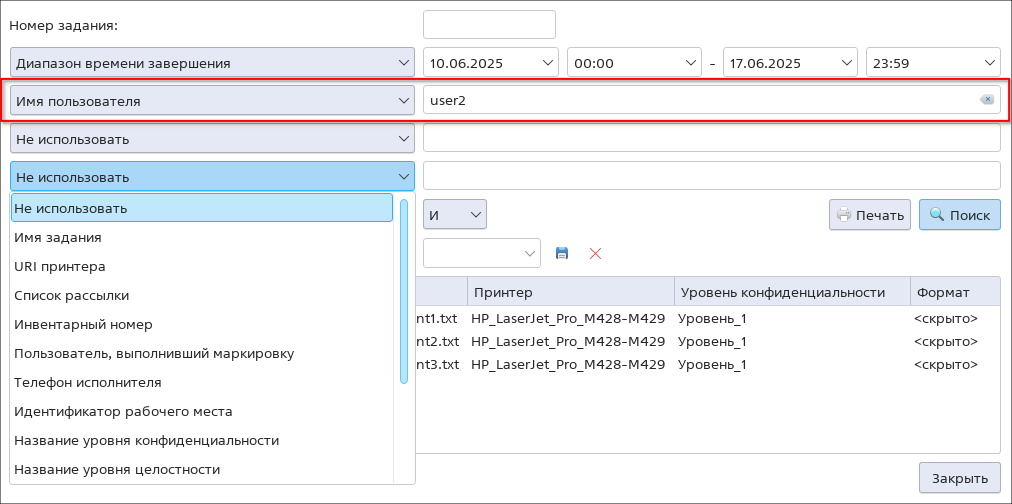Pick Телефон исполнителя list option
This screenshot has height=504, width=1012.
pos(88,383)
